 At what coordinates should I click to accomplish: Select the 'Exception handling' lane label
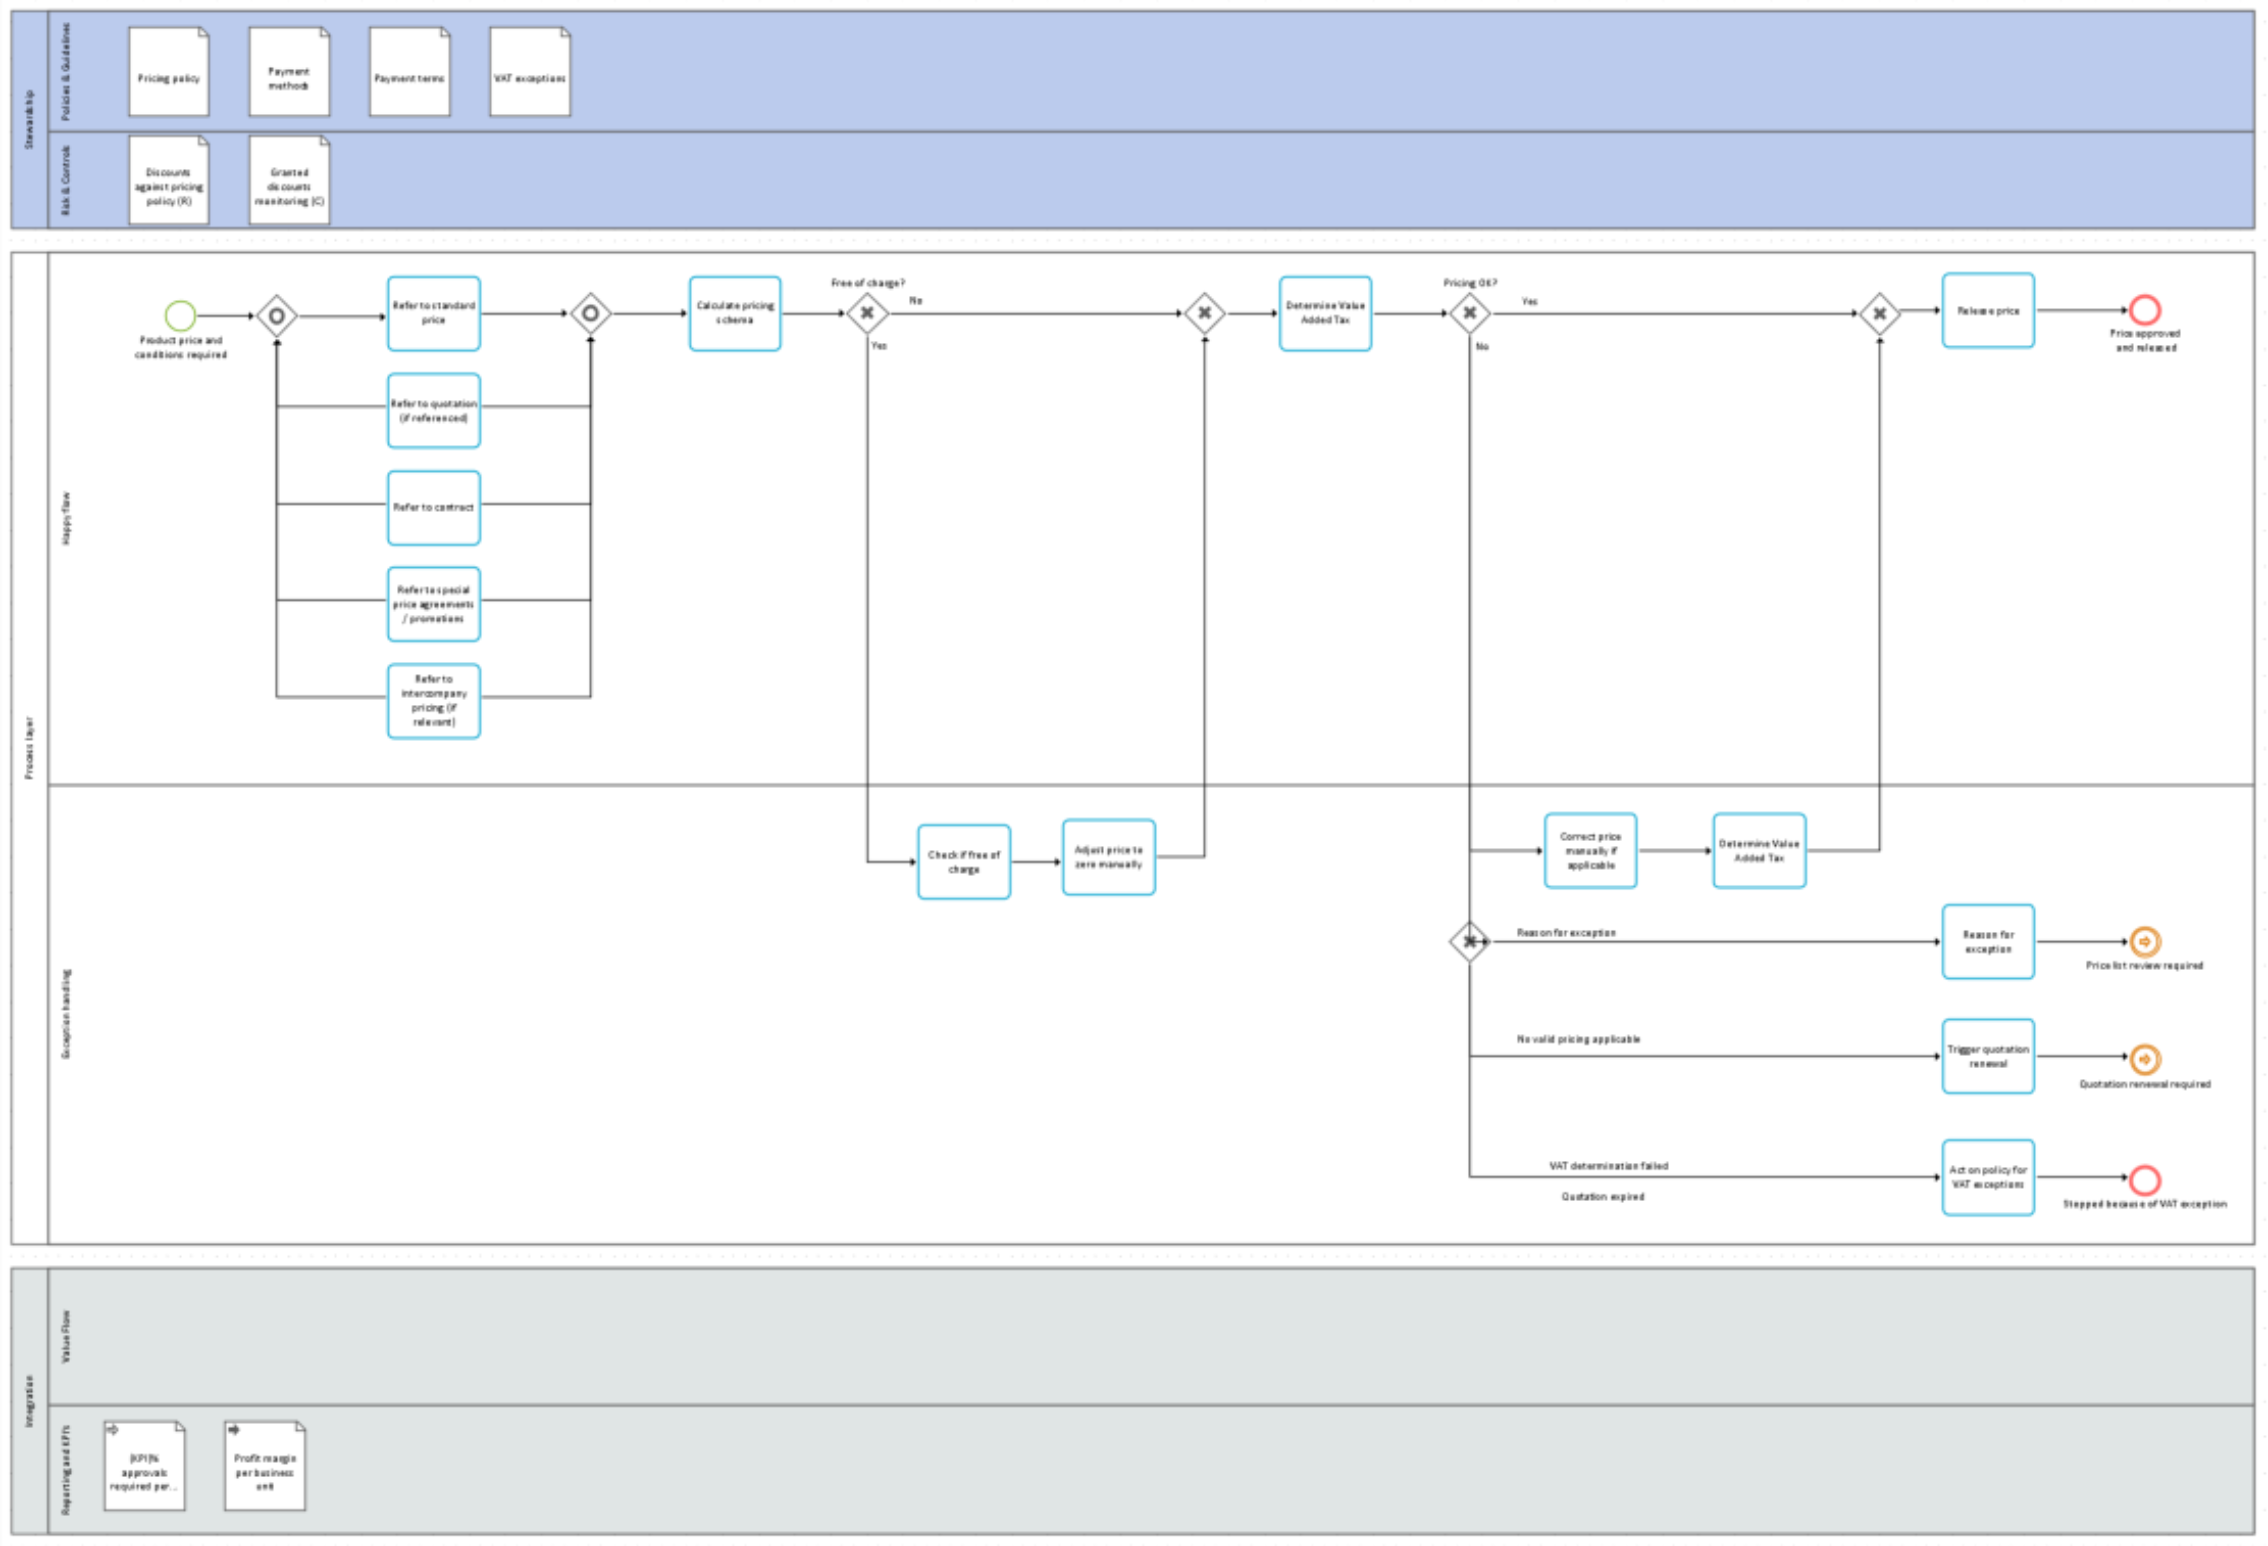click(66, 1014)
